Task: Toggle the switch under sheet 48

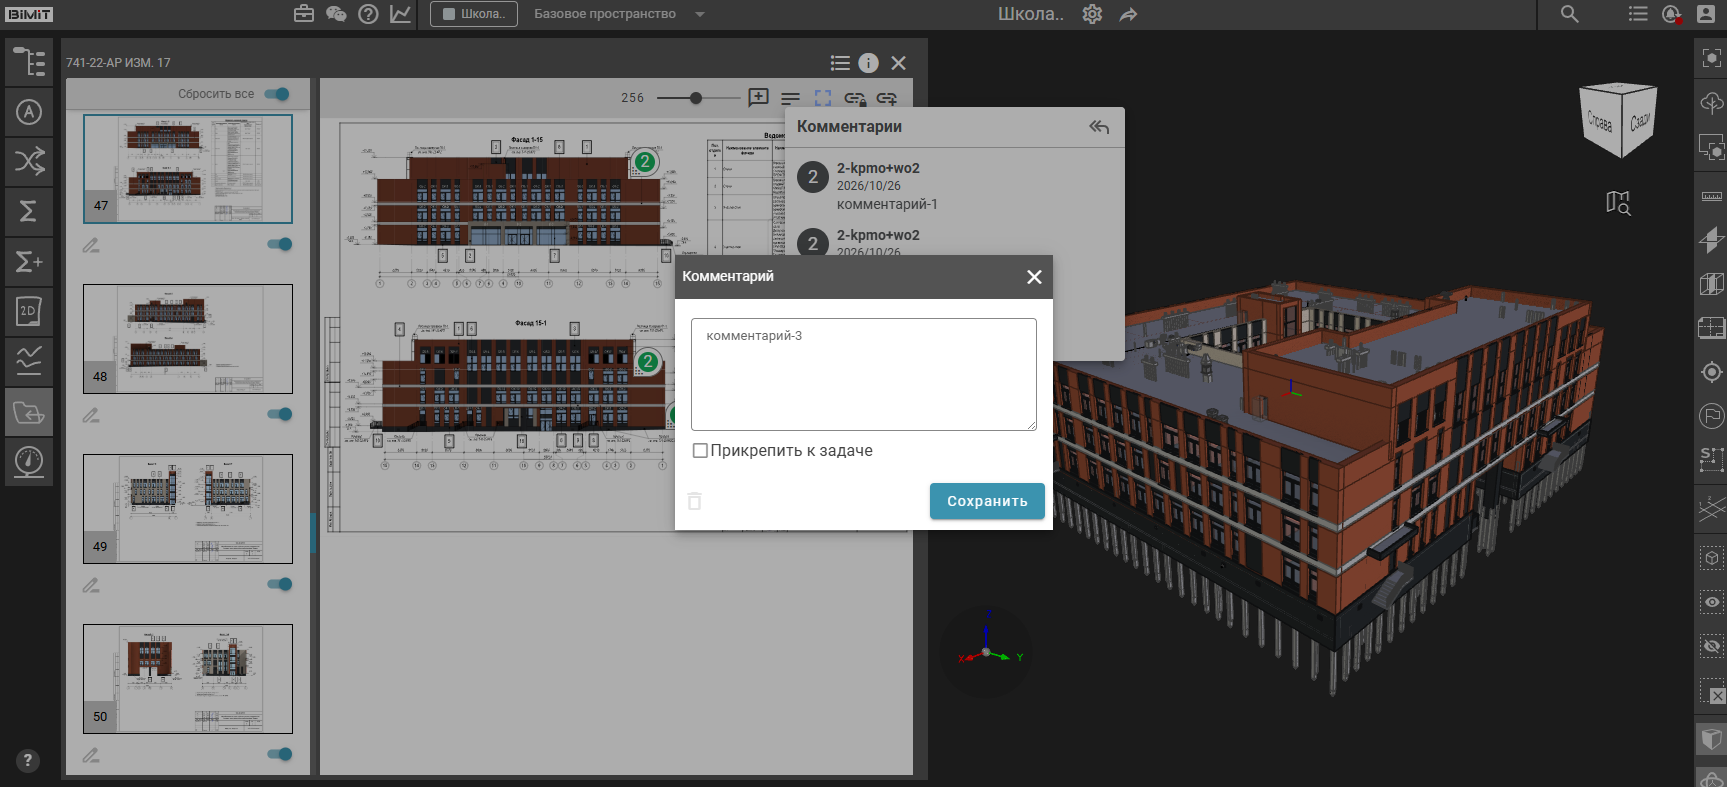Action: pyautogui.click(x=280, y=414)
